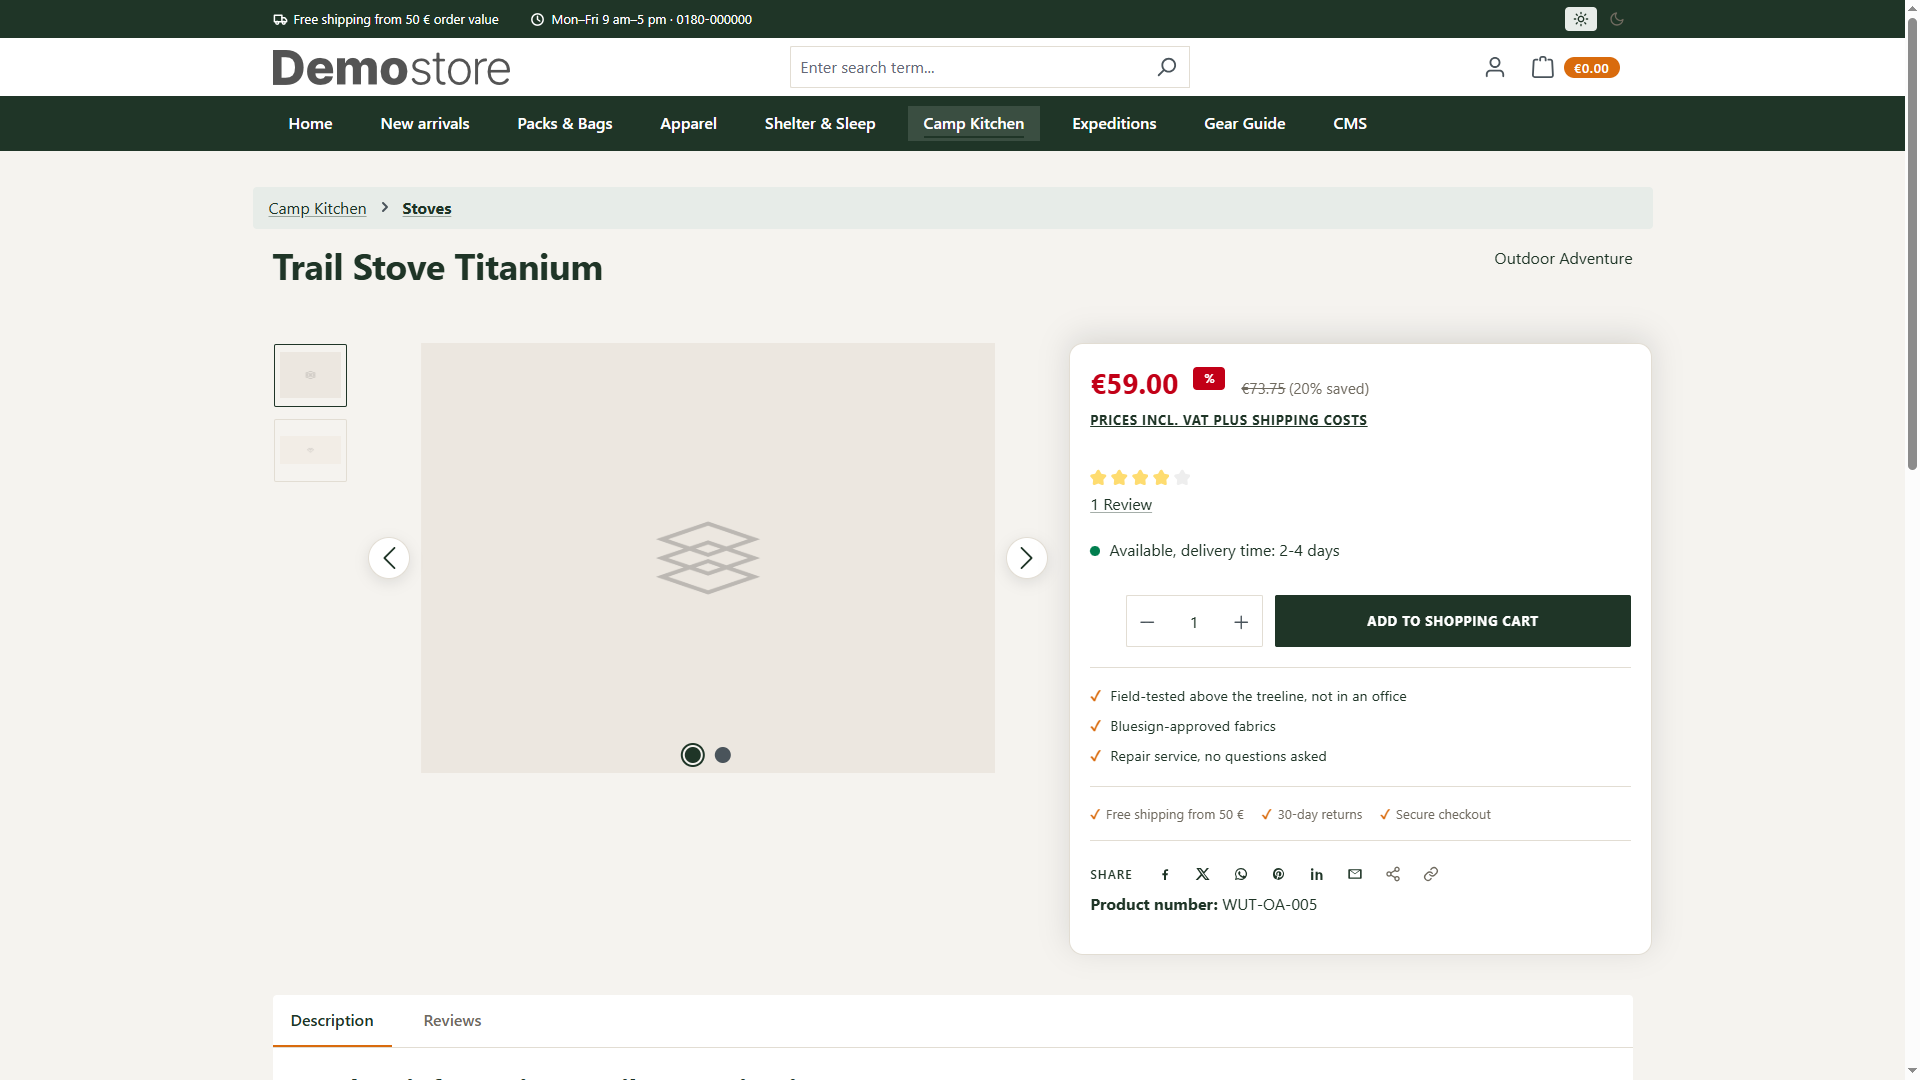
Task: Open Gear Guide menu item
Action: [1244, 123]
